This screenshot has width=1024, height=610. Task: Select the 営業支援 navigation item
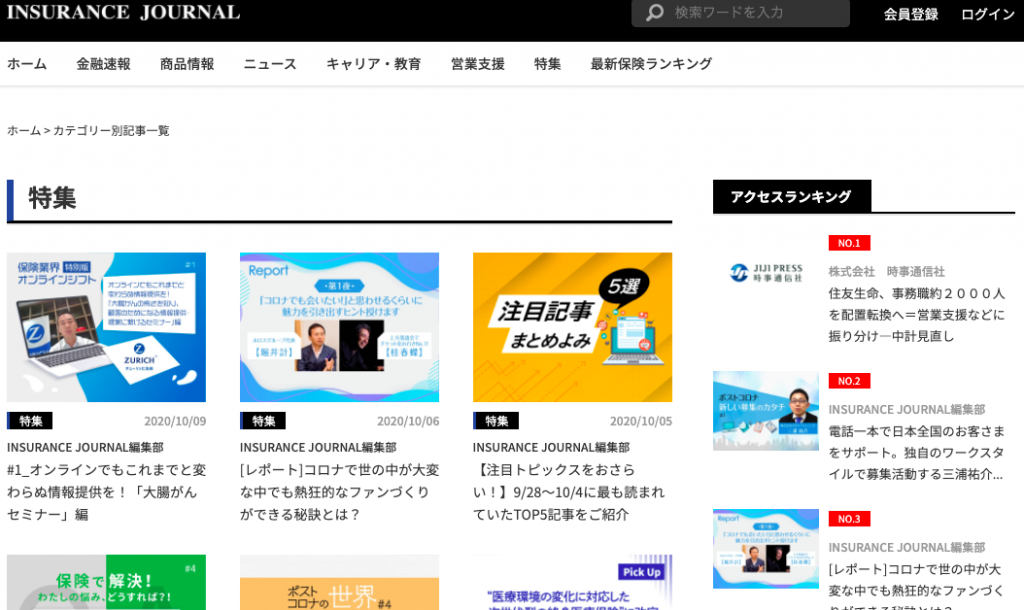pyautogui.click(x=477, y=64)
